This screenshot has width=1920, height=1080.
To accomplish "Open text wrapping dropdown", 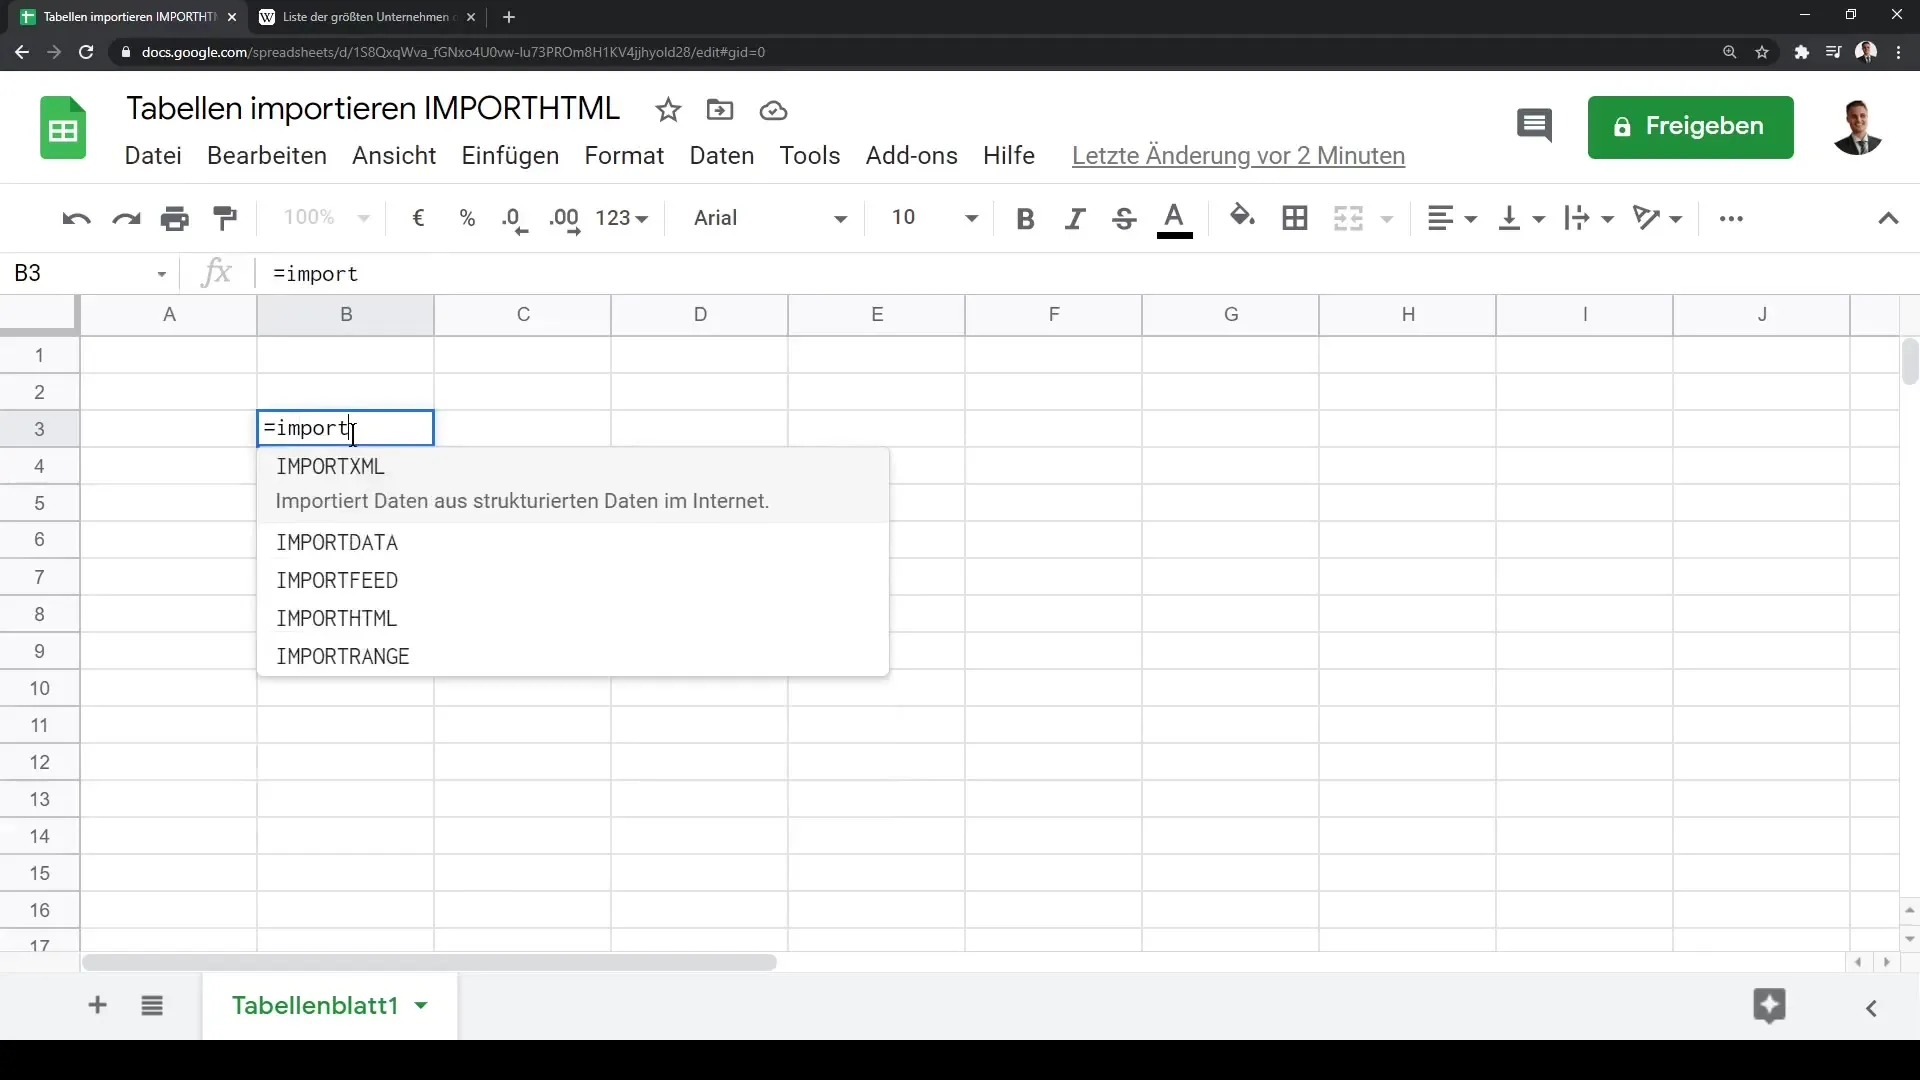I will tap(1589, 218).
